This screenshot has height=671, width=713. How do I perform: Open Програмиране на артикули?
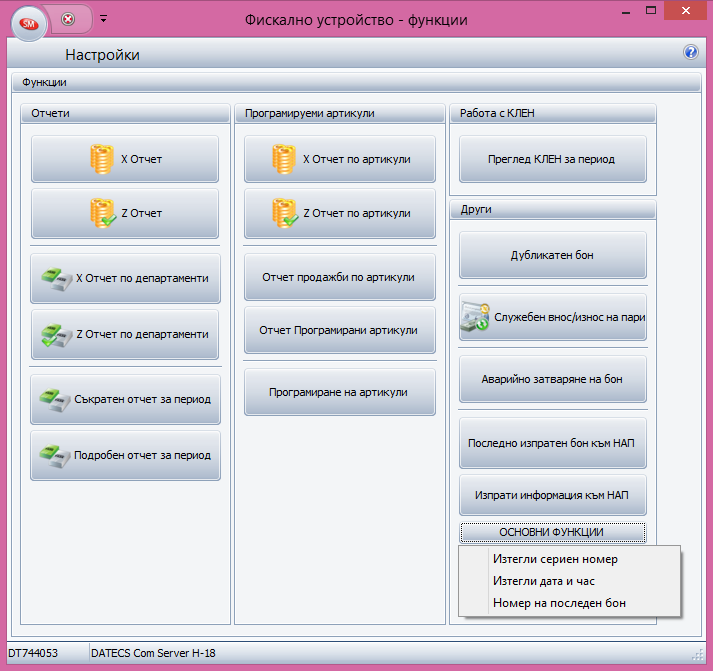(x=340, y=392)
